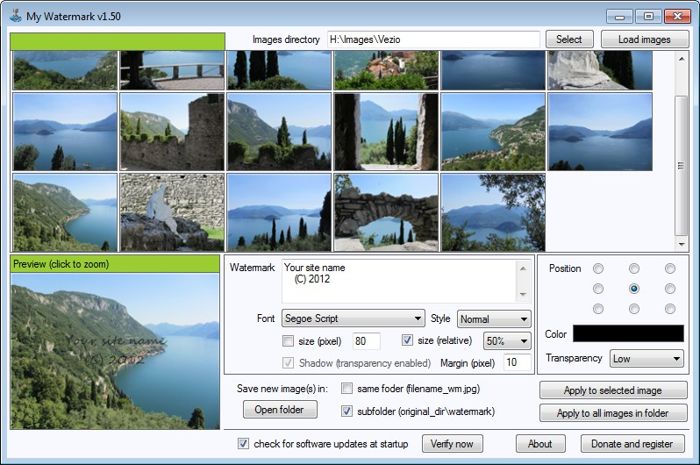The height and width of the screenshot is (465, 700).
Task: Enable the size (pixel) checkbox
Action: tap(288, 341)
